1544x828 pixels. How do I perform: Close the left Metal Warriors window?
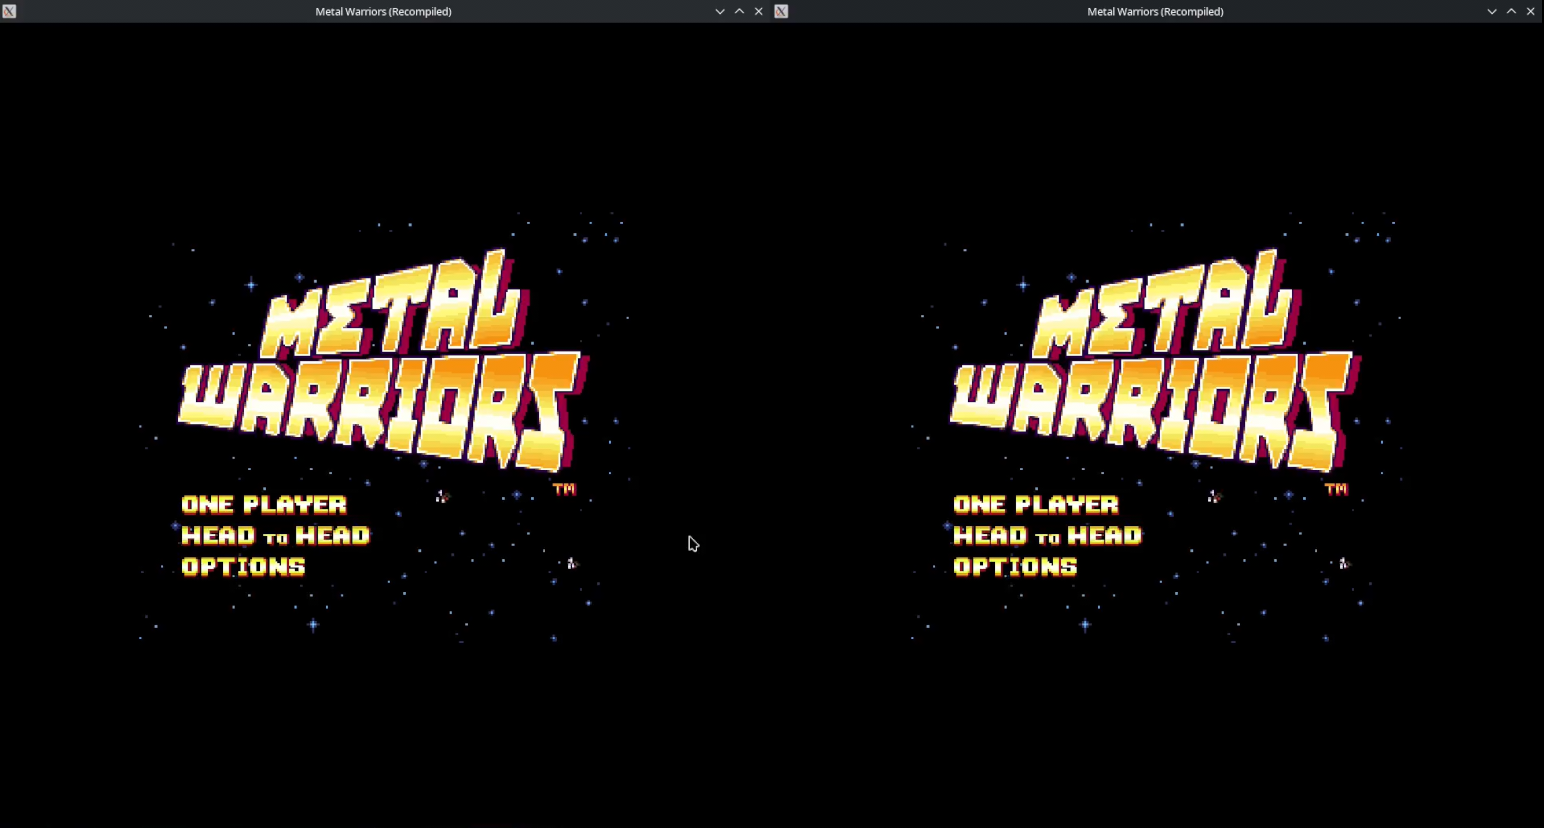(x=759, y=12)
